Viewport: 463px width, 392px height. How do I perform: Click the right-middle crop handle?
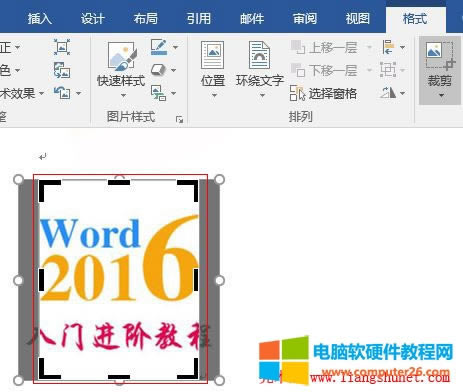pos(196,280)
